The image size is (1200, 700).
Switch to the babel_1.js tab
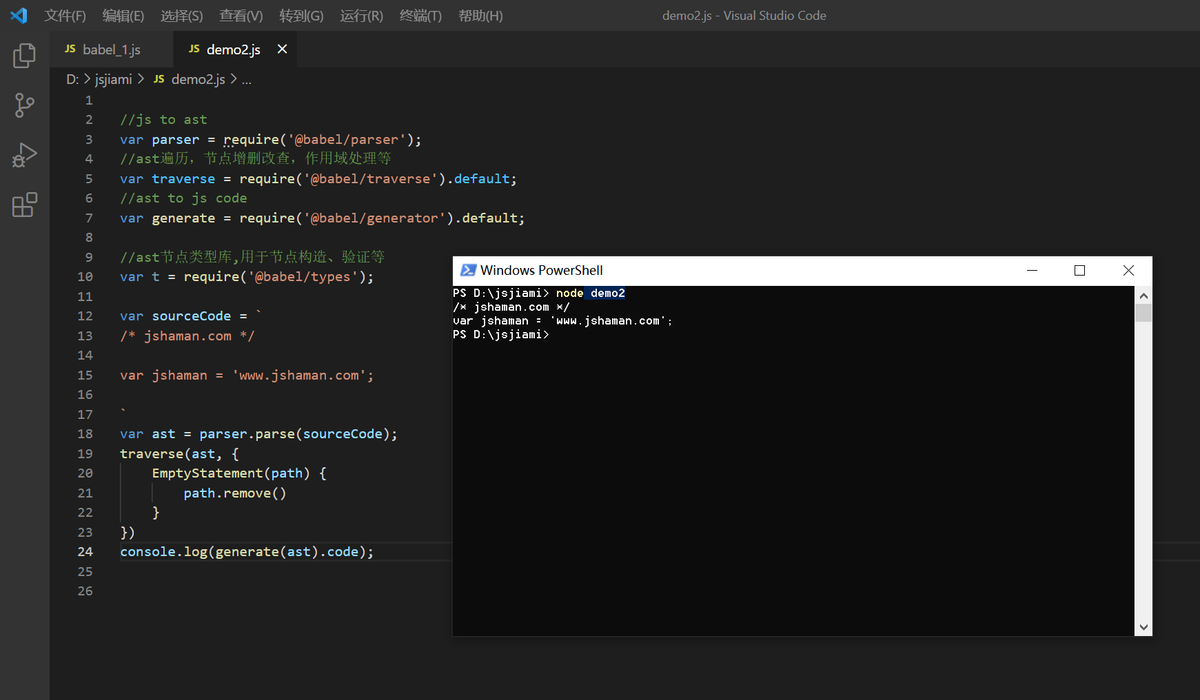(110, 49)
